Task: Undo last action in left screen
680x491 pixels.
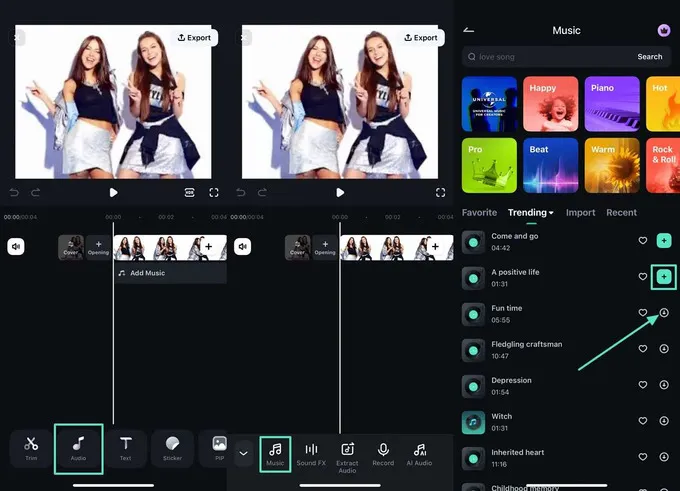Action: point(14,192)
